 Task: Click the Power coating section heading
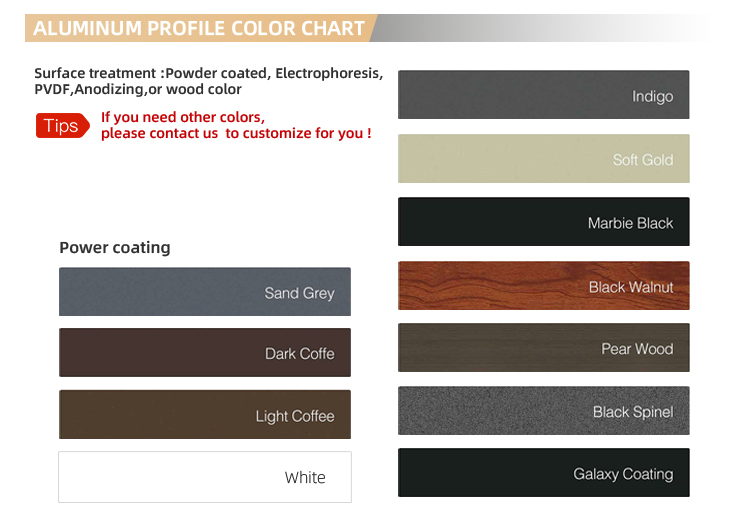click(x=115, y=248)
